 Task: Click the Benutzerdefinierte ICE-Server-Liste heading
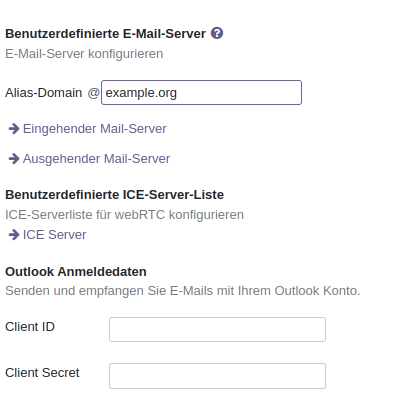114,195
